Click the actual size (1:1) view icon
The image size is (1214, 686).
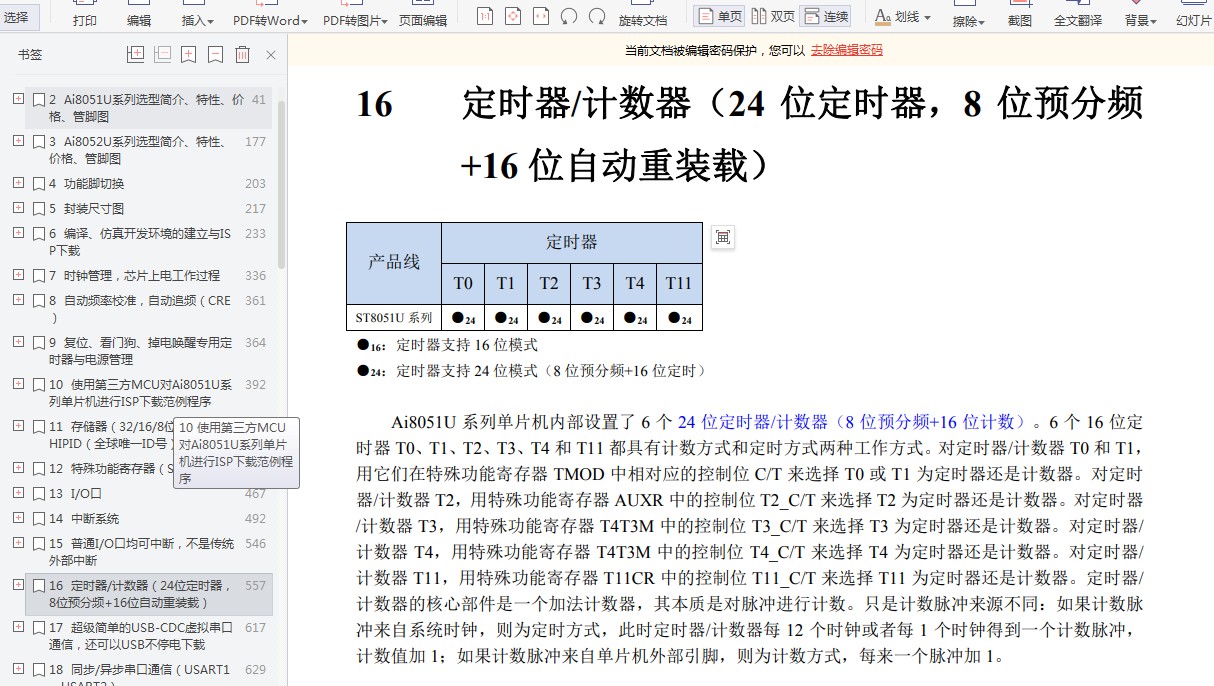484,16
